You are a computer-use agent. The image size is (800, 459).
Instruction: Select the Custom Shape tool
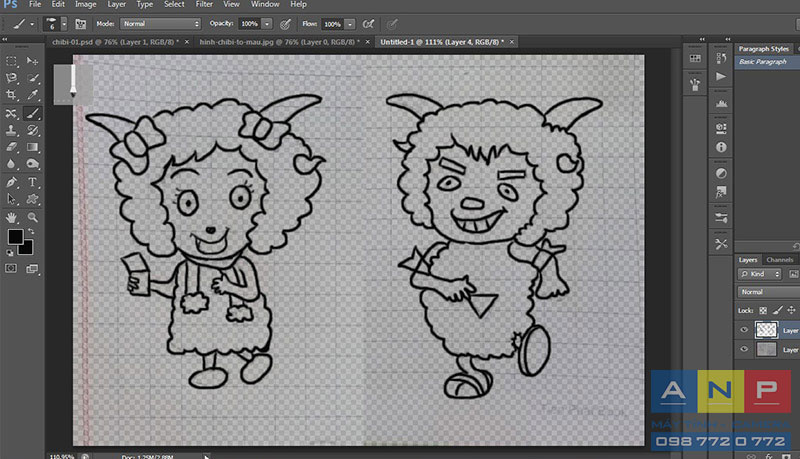[32, 199]
